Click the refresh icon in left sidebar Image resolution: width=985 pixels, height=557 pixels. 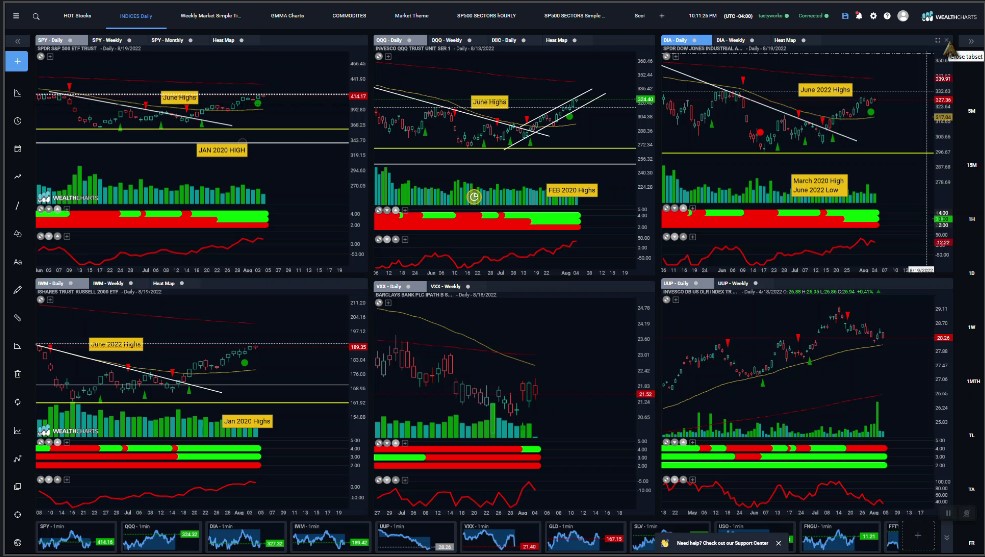coord(17,402)
